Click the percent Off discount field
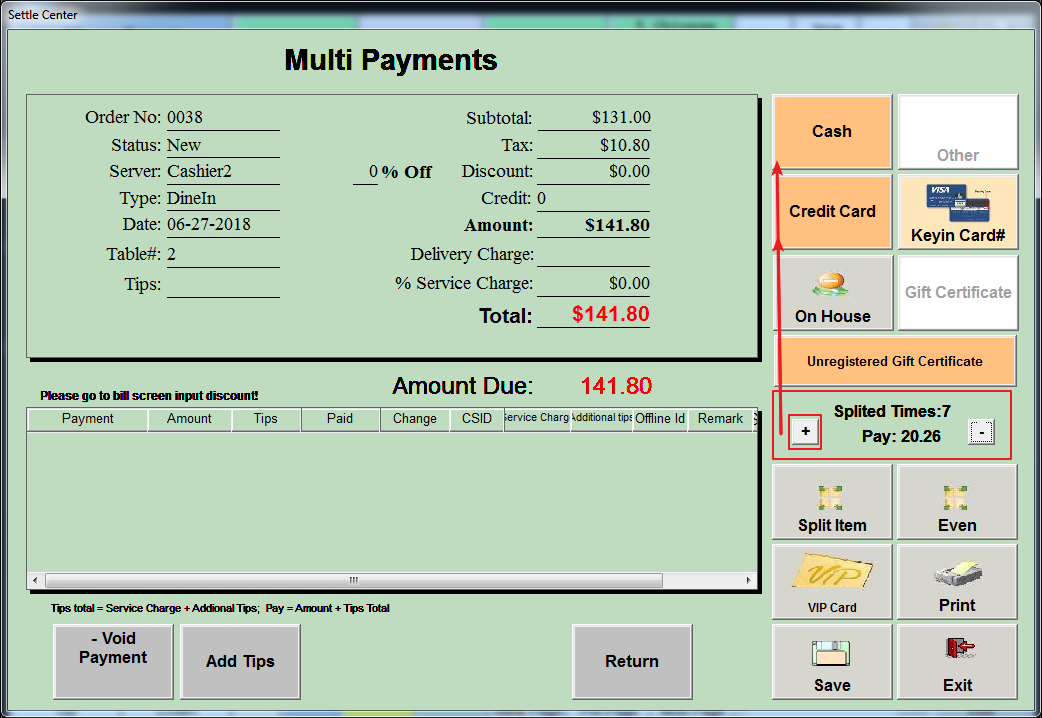Viewport: 1042px width, 718px height. [365, 172]
